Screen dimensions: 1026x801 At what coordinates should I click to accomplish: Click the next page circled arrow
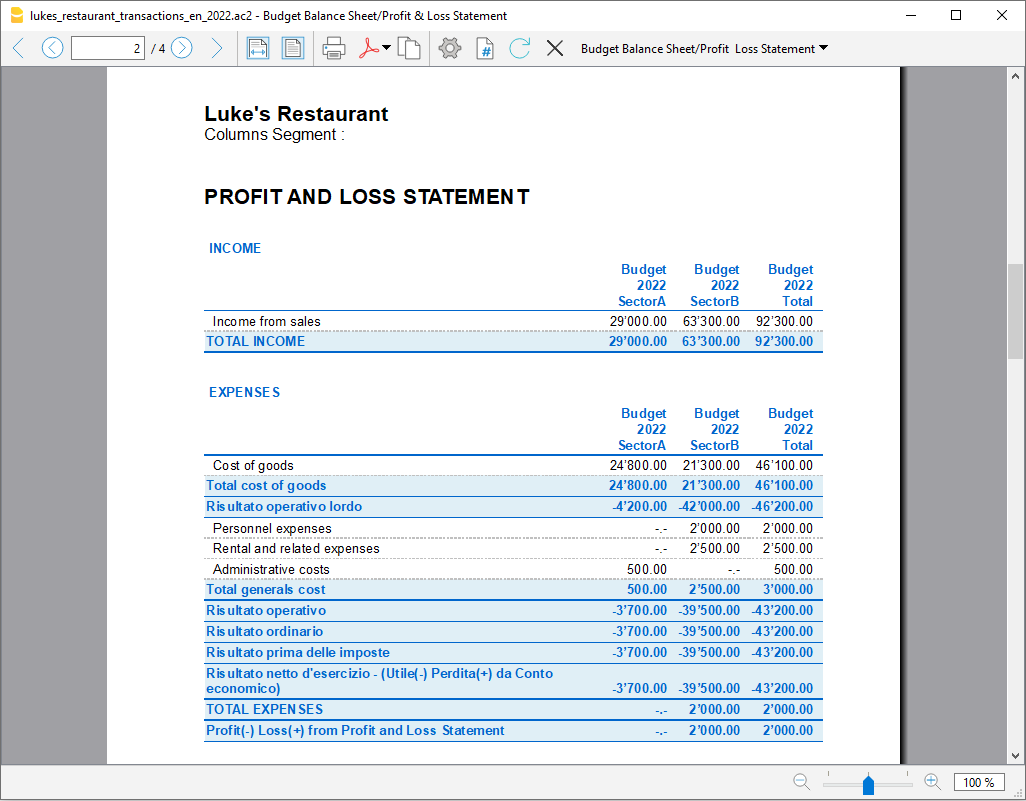(x=182, y=48)
